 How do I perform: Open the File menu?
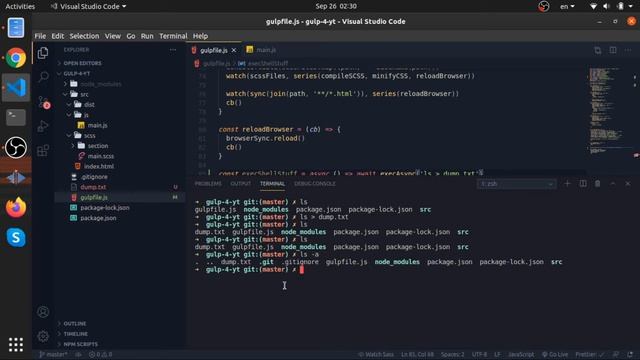tap(40, 36)
